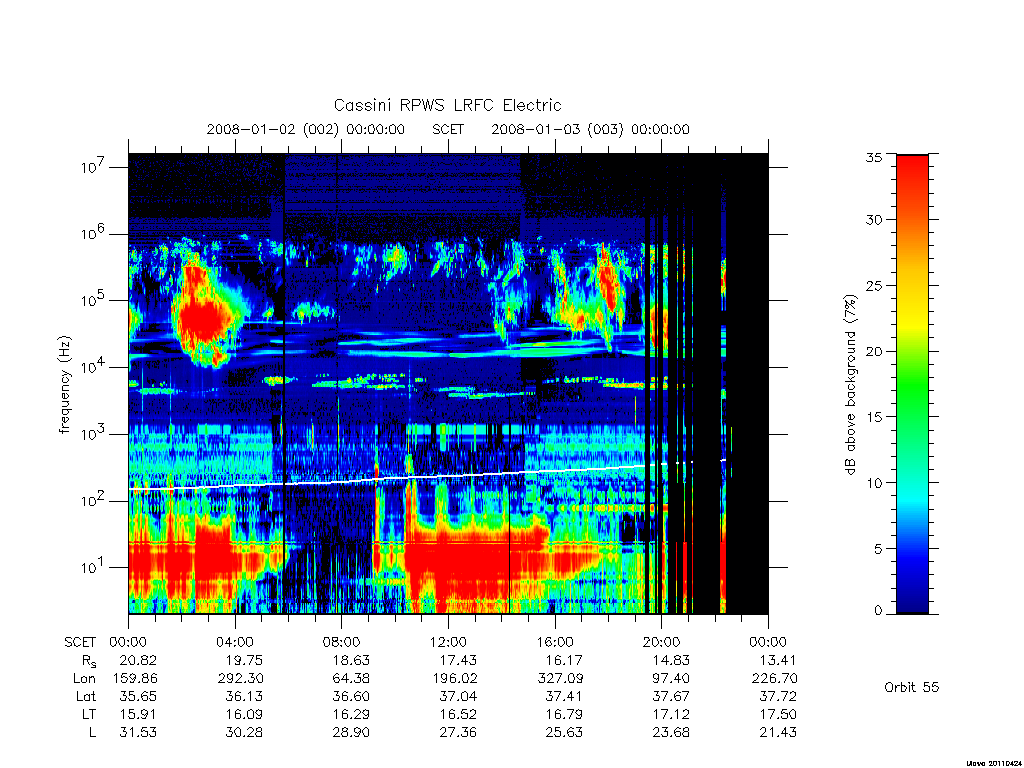Click the Lon value '327.09'
This screenshot has height=768, width=1024.
560,679
